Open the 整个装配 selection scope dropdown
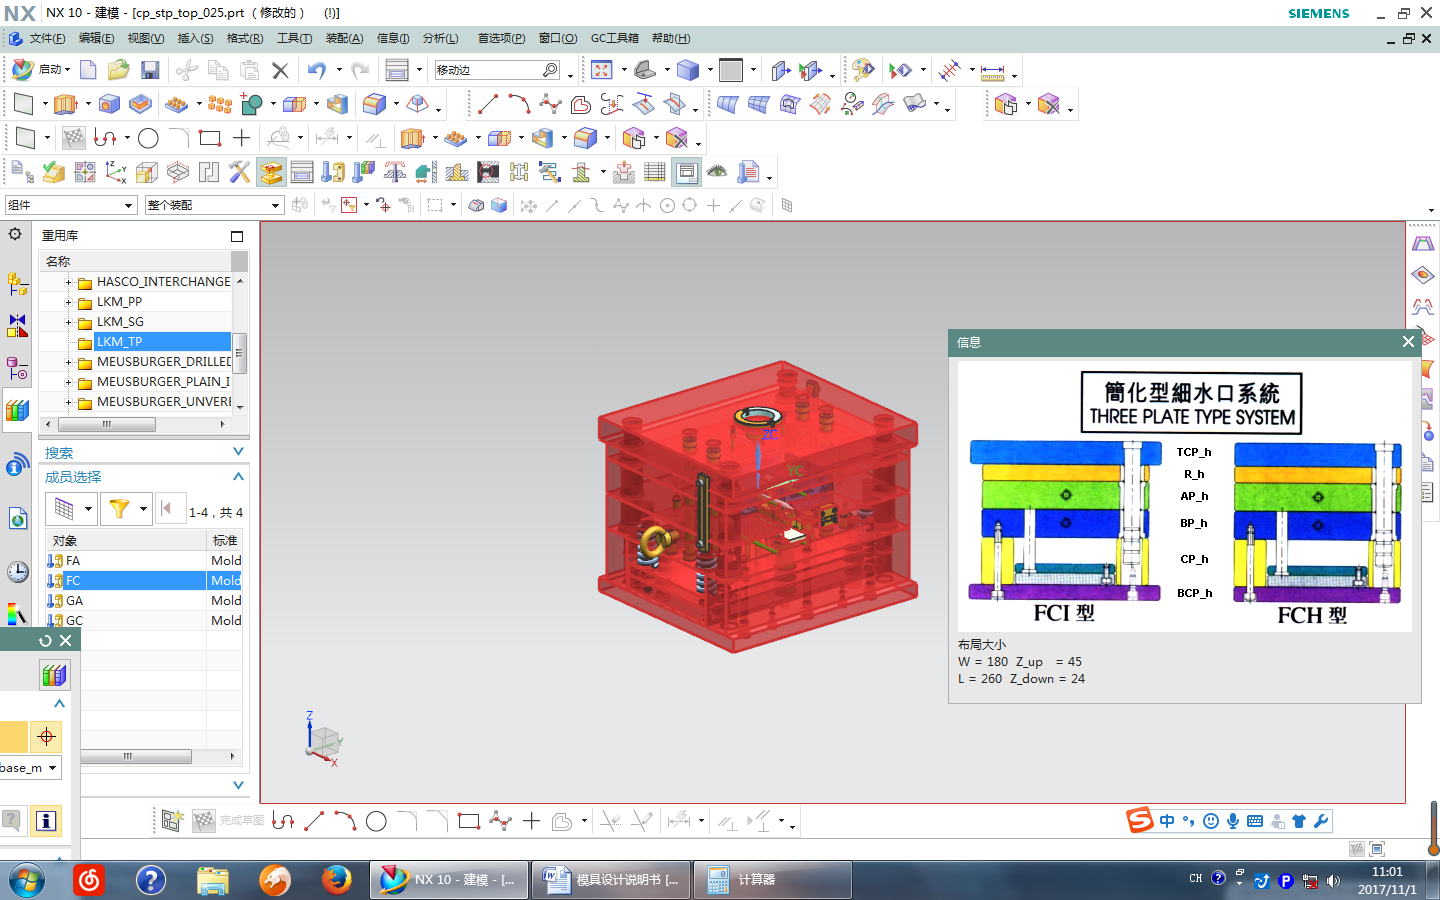This screenshot has width=1440, height=900. coord(214,205)
